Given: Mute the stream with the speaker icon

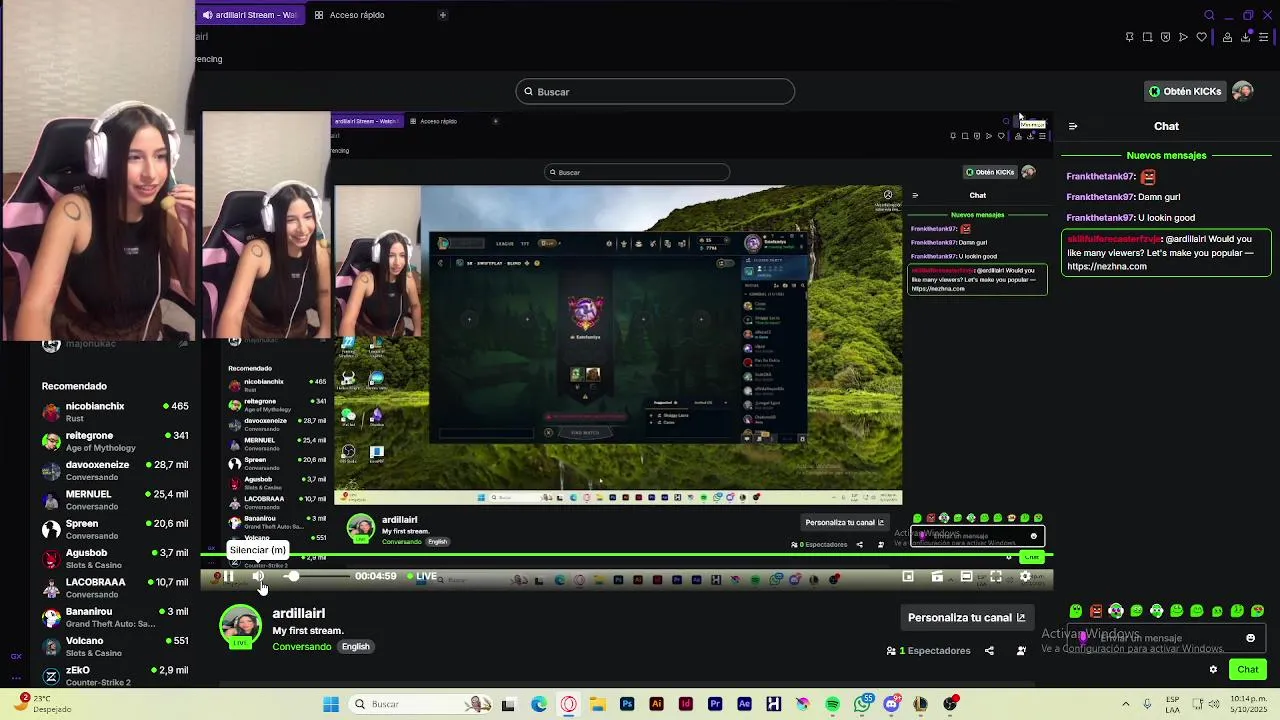Looking at the screenshot, I should 258,576.
